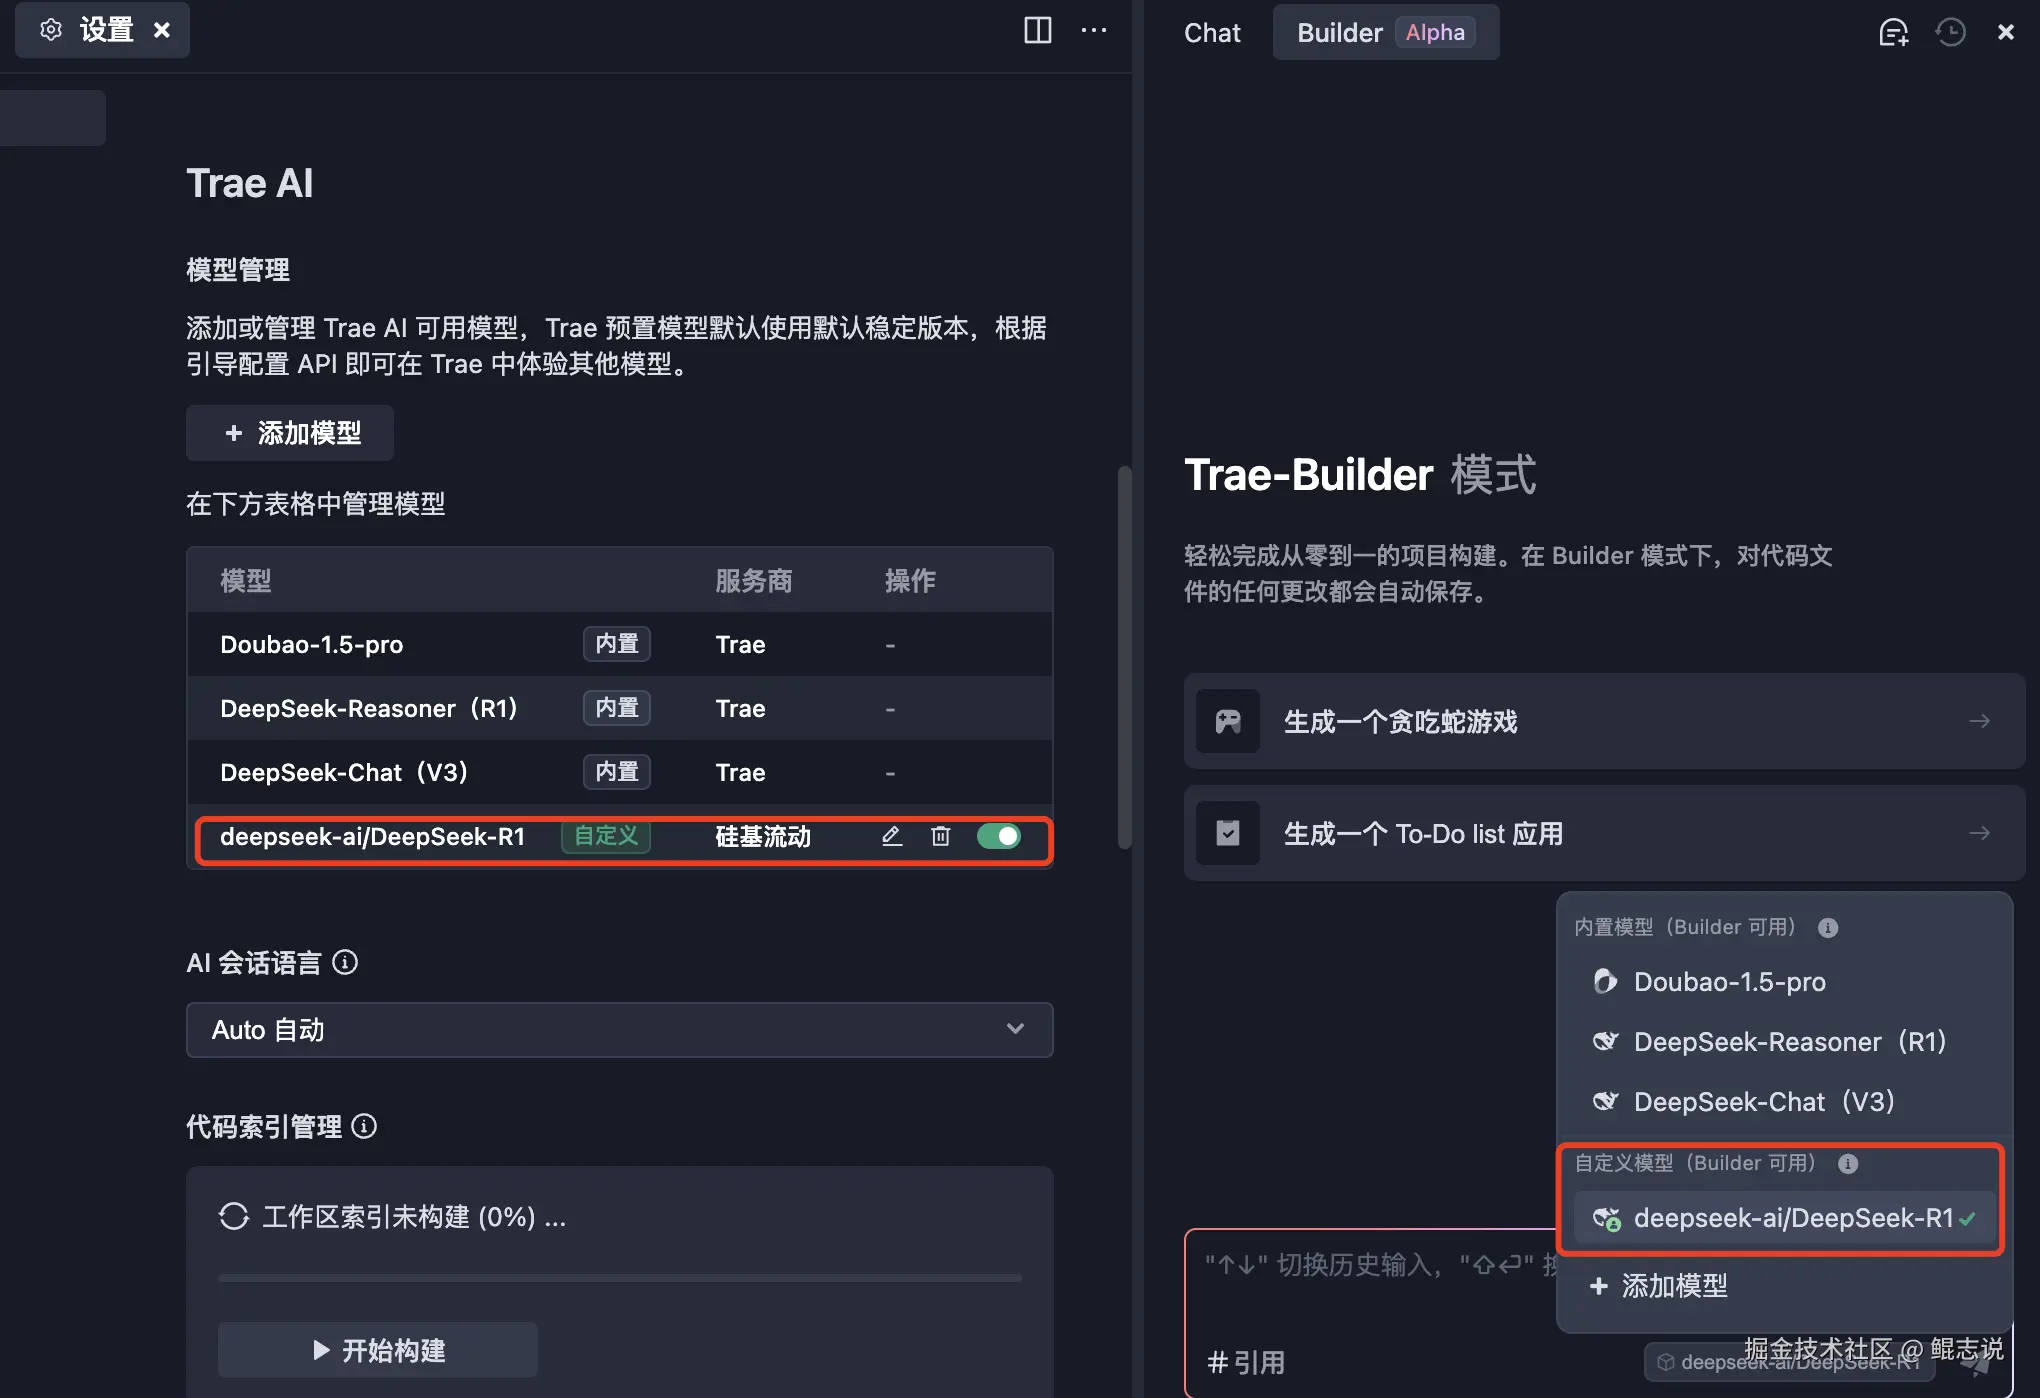Screen dimensions: 2040x1398
Task: Click info icon next to AI 会话语言
Action: 345,962
